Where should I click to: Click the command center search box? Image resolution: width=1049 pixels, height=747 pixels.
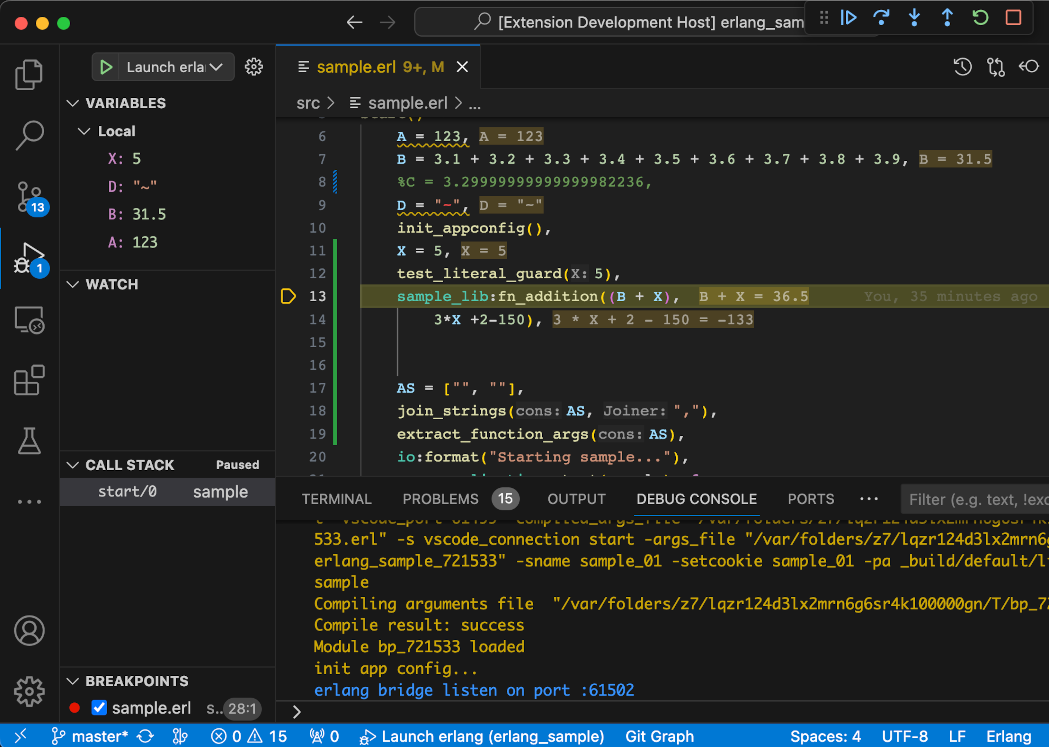click(610, 22)
